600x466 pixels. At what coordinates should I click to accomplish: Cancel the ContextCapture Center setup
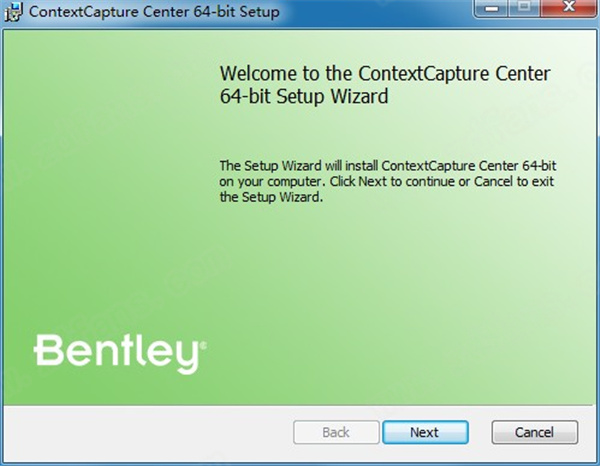pyautogui.click(x=535, y=432)
